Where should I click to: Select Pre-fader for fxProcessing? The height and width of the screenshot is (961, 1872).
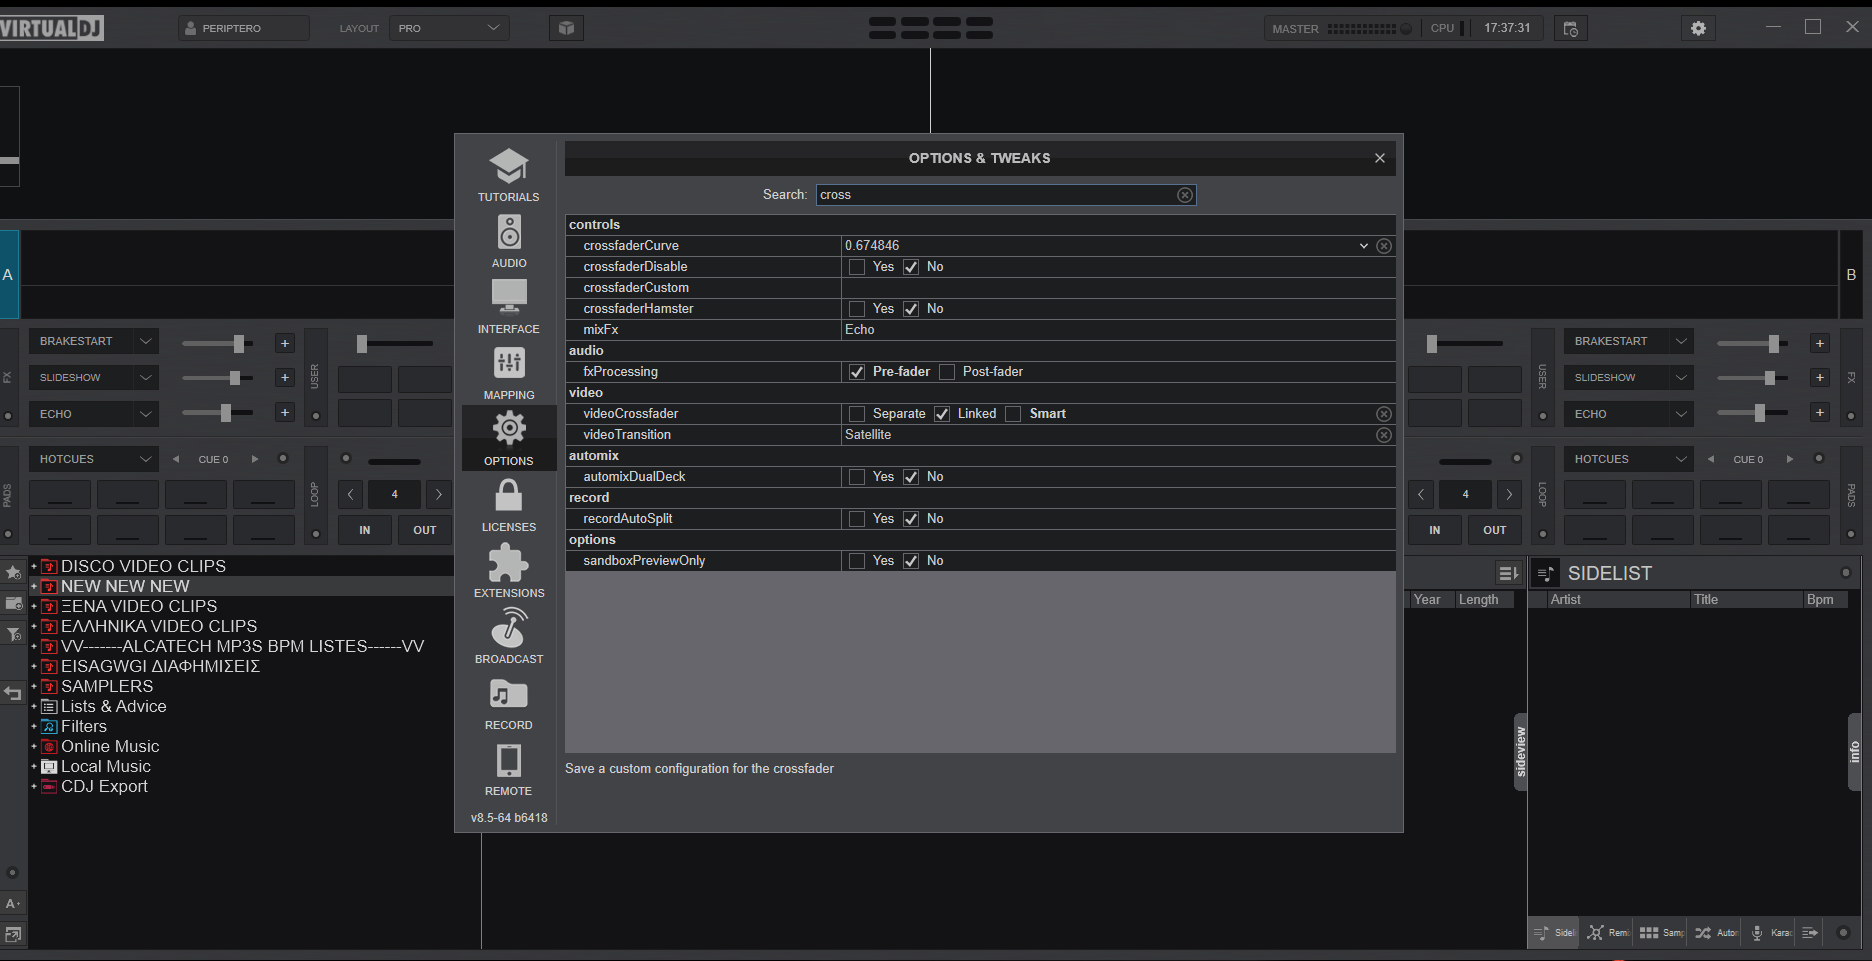(x=857, y=372)
